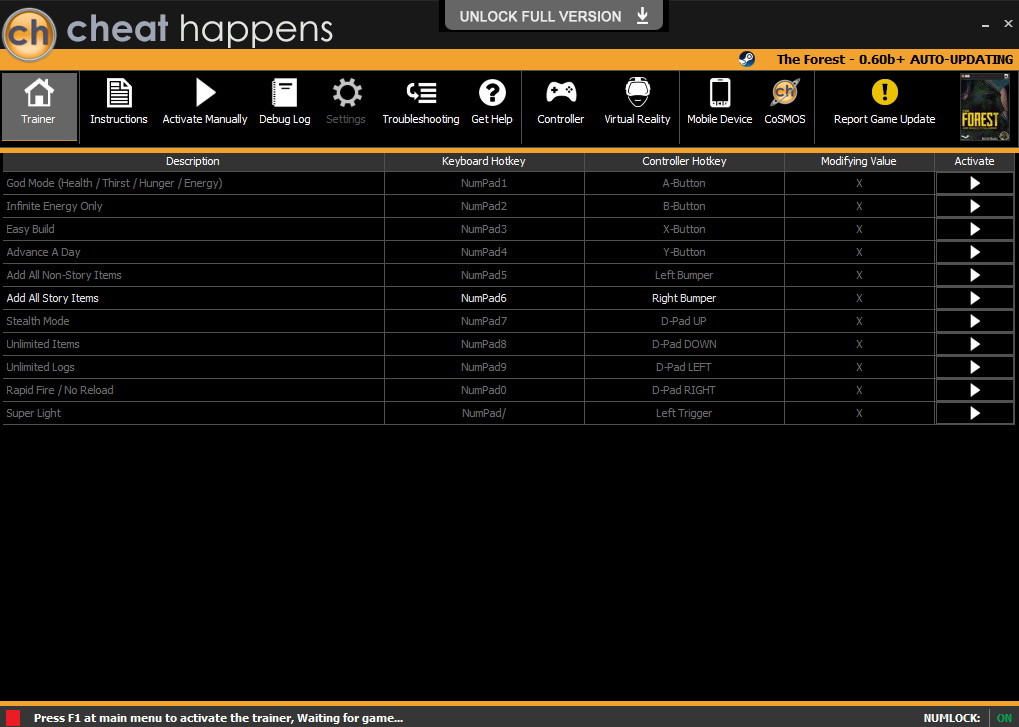Select God Mode description text
This screenshot has height=727, width=1019.
pyautogui.click(x=114, y=183)
